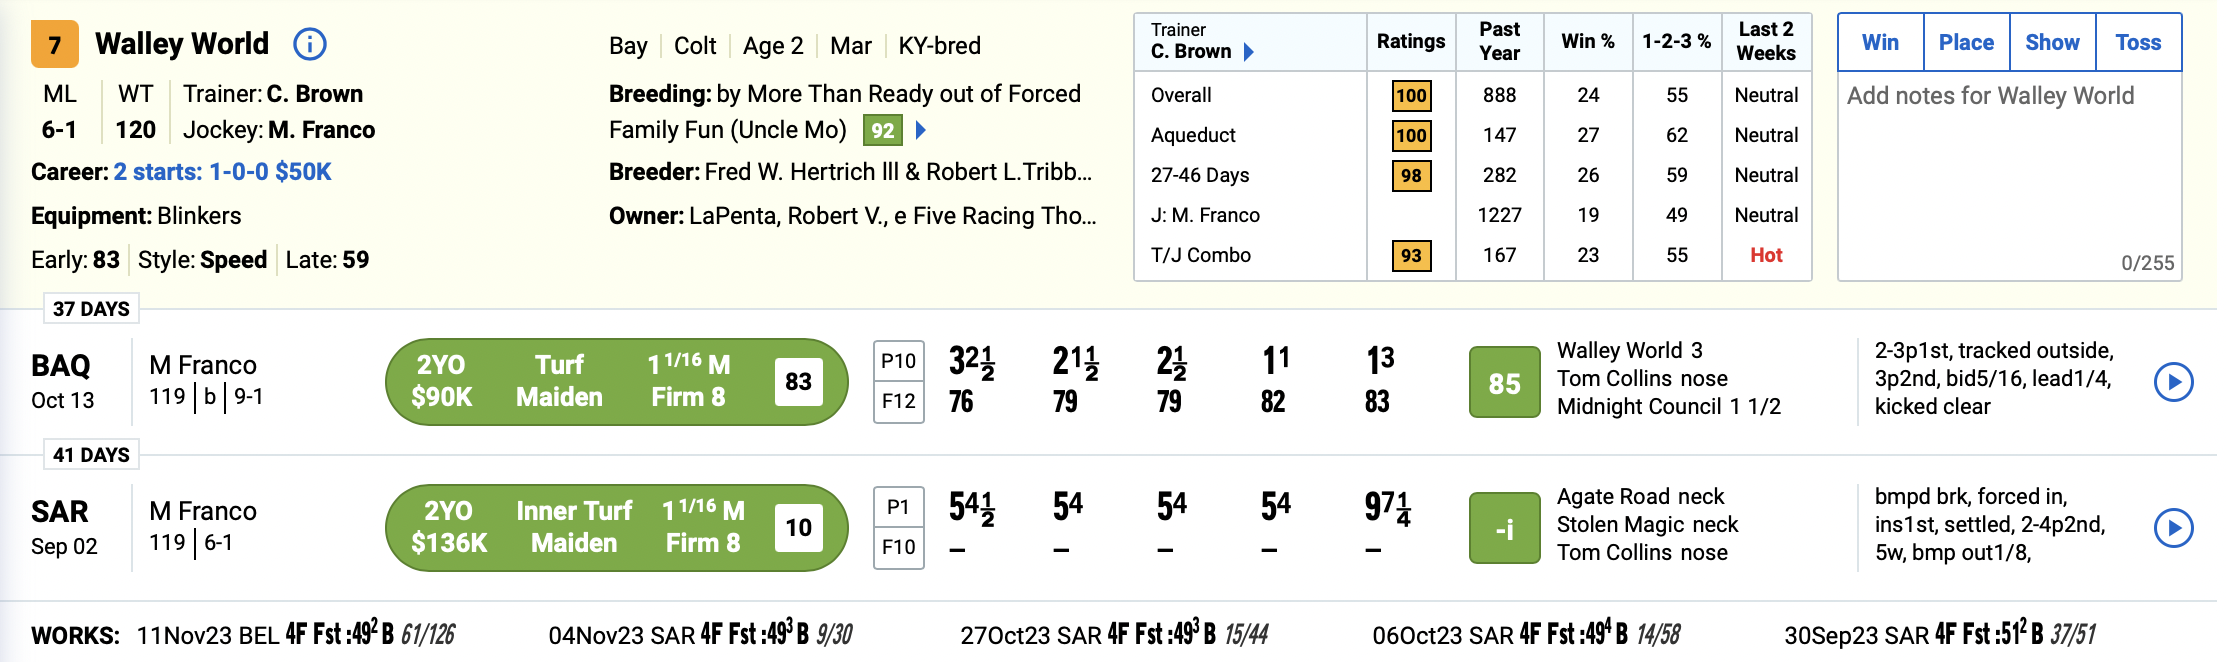Click the green 92 breeding rating badge
This screenshot has width=2226, height=662.
(882, 130)
